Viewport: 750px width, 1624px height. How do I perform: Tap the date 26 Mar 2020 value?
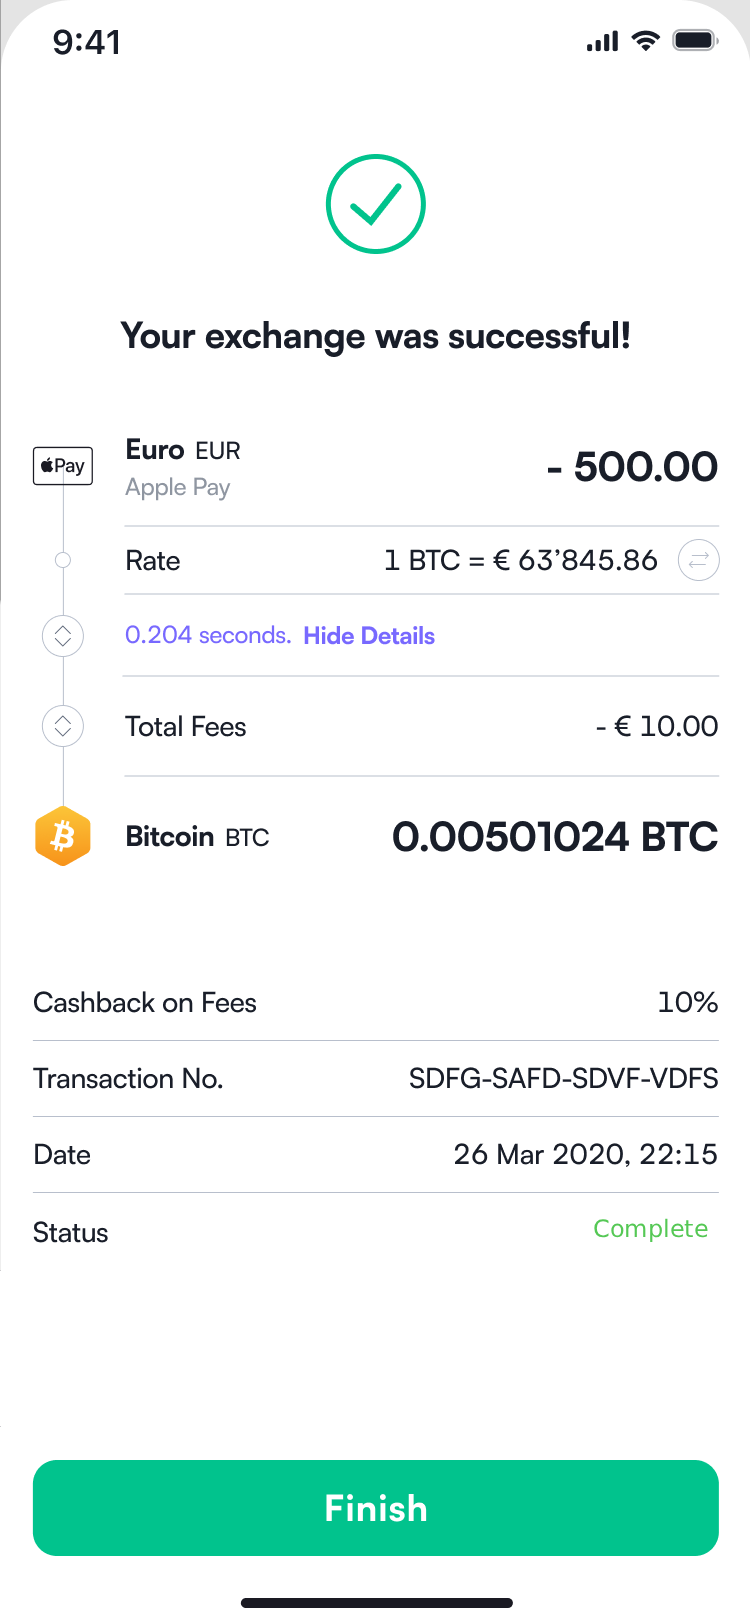pyautogui.click(x=585, y=1155)
